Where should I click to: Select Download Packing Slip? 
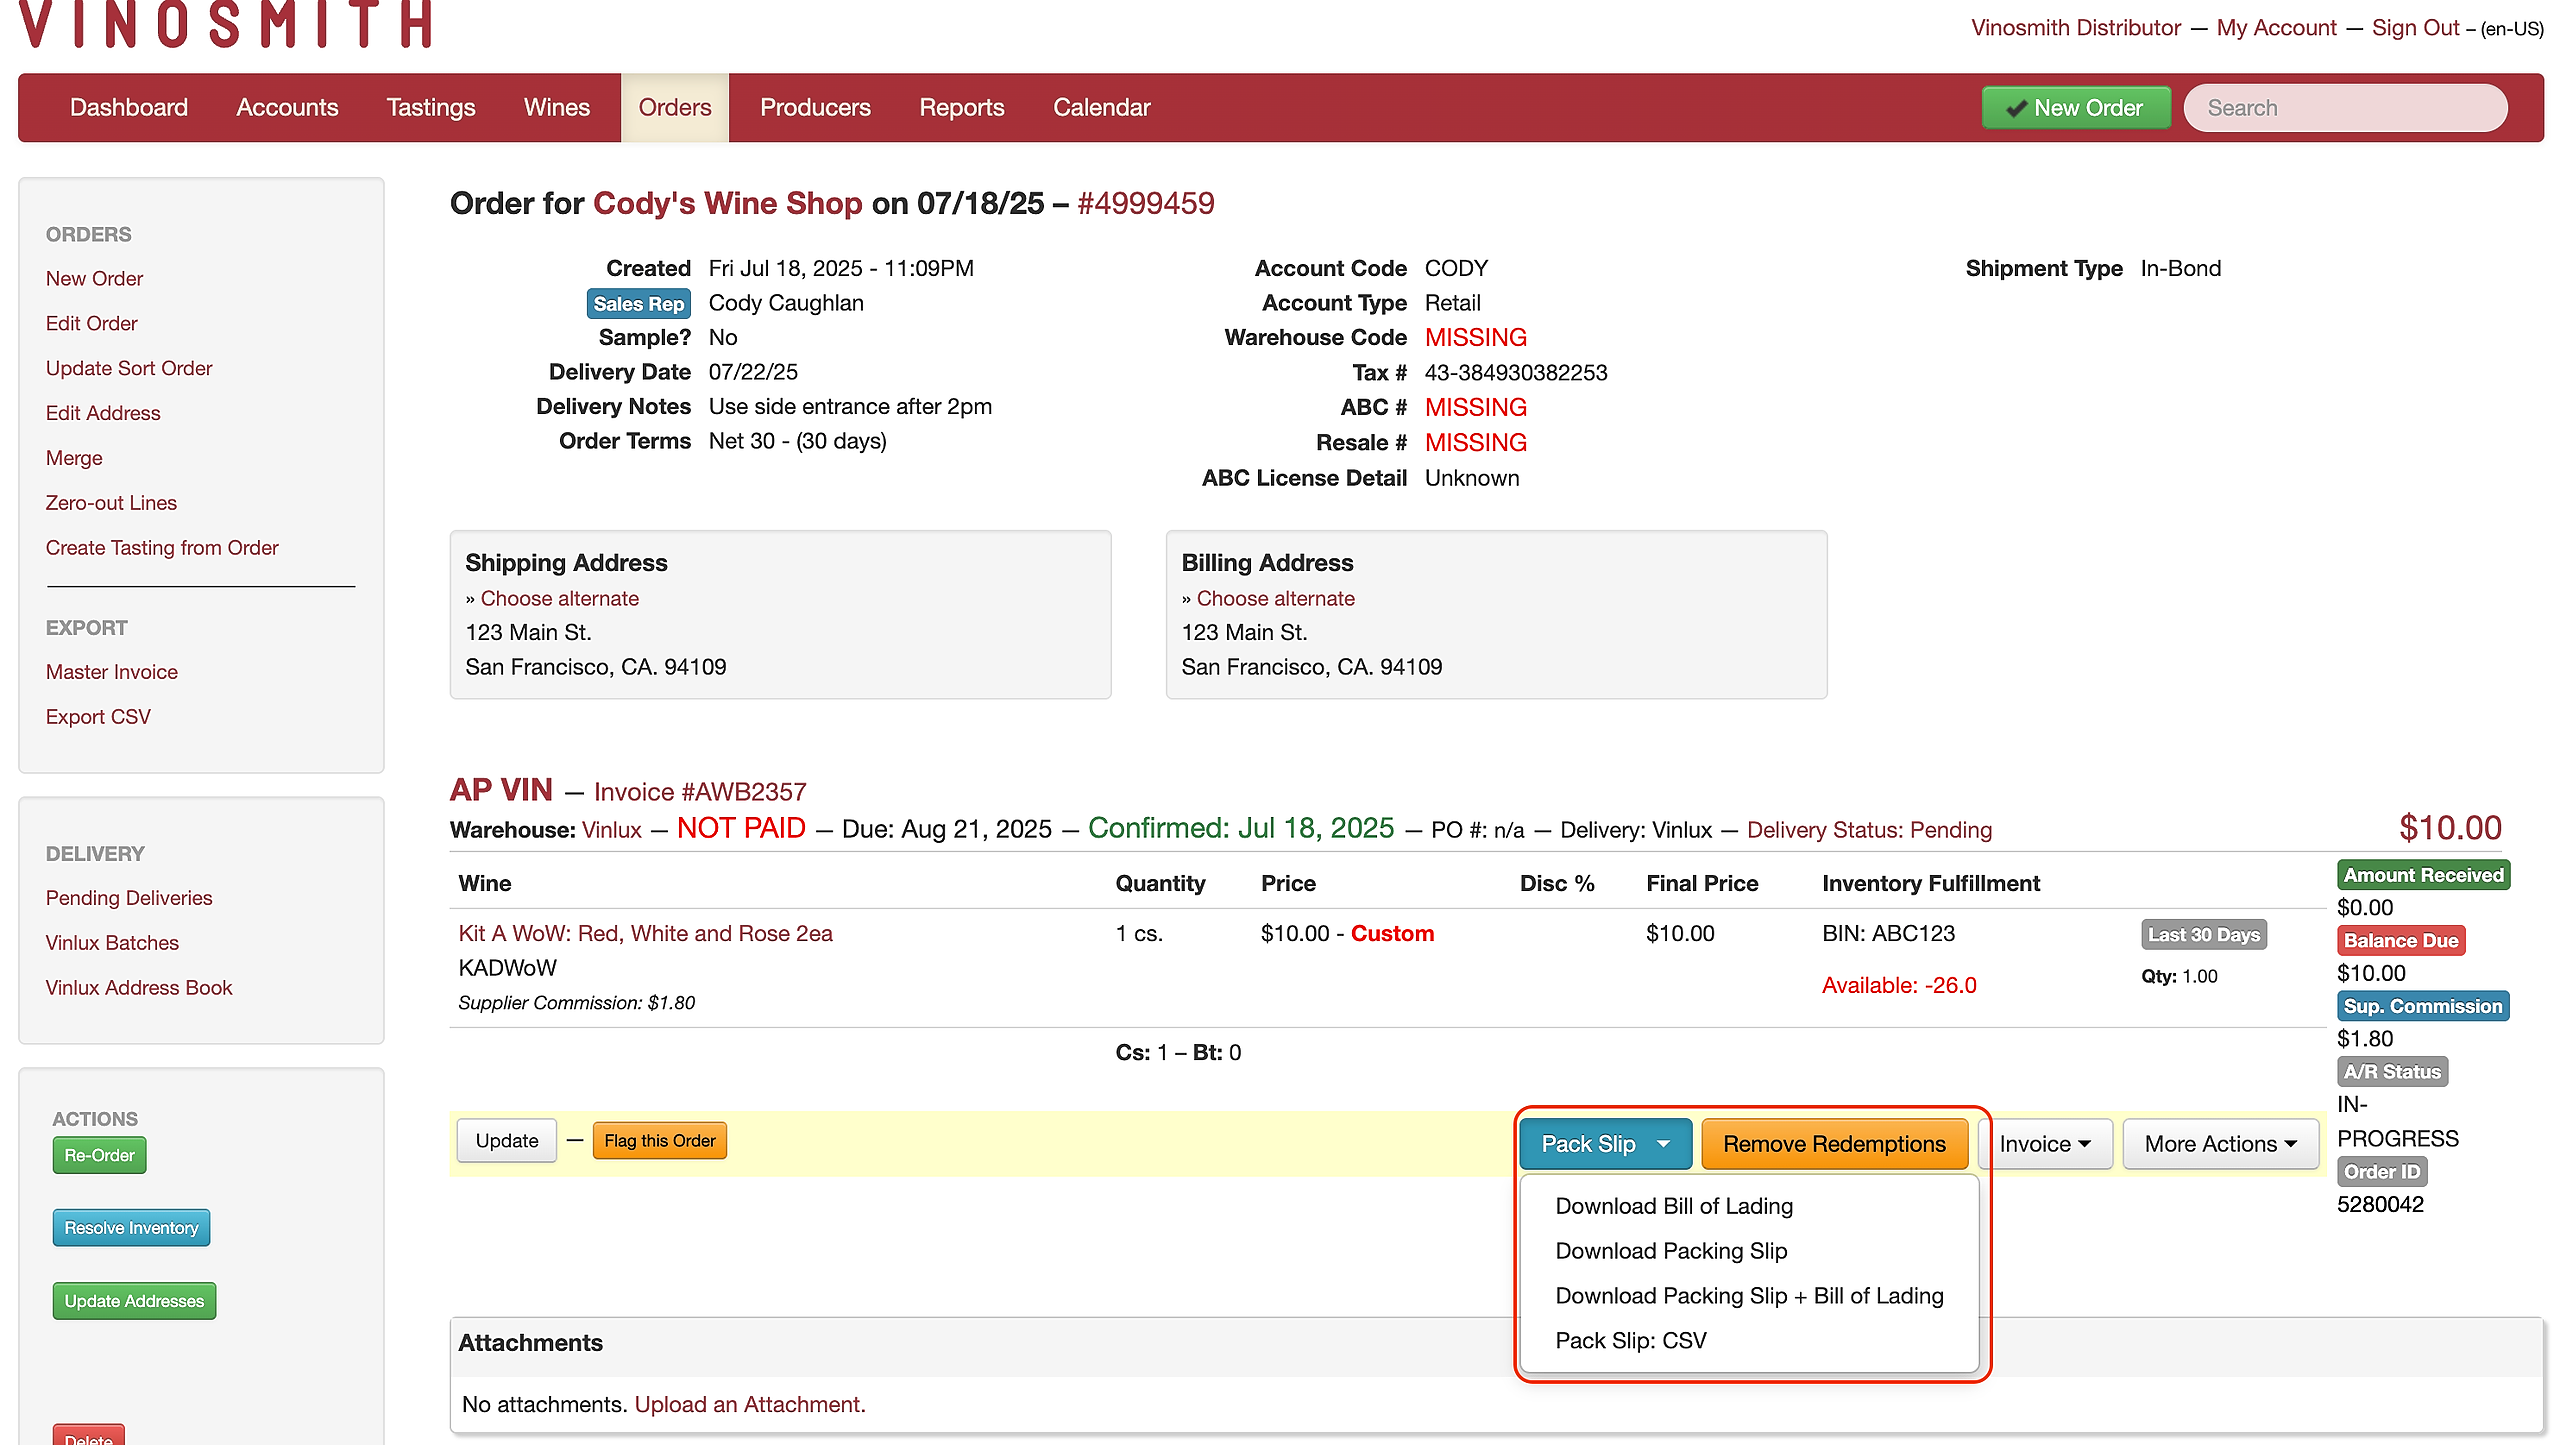point(1671,1251)
